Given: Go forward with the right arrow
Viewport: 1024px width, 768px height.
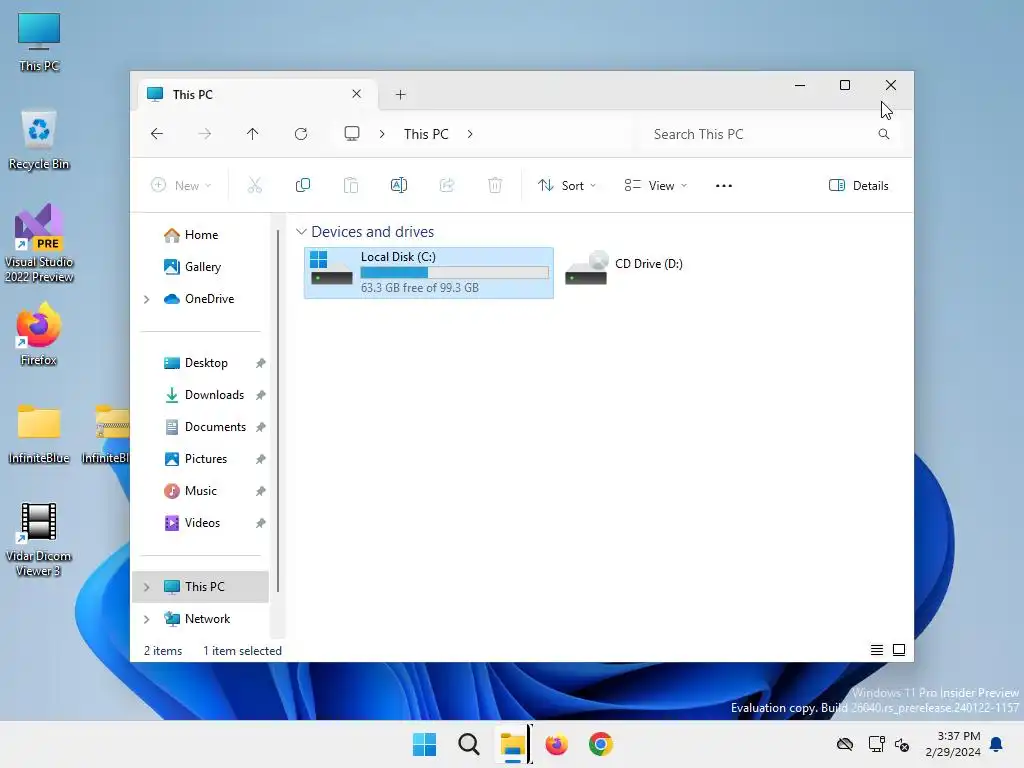Looking at the screenshot, I should click(x=204, y=134).
